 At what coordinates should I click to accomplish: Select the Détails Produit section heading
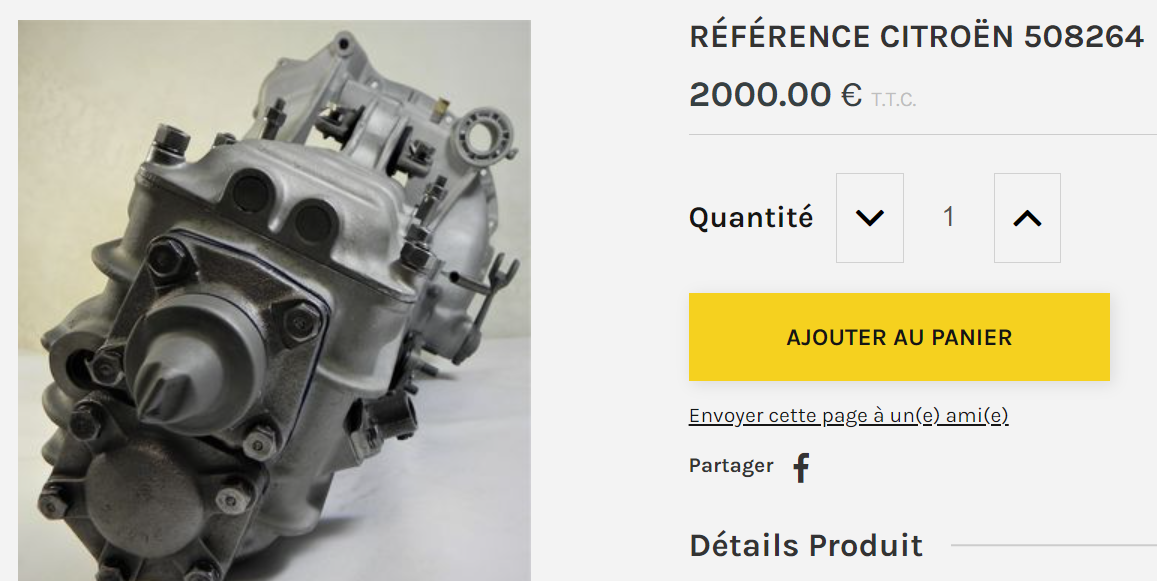click(x=806, y=546)
